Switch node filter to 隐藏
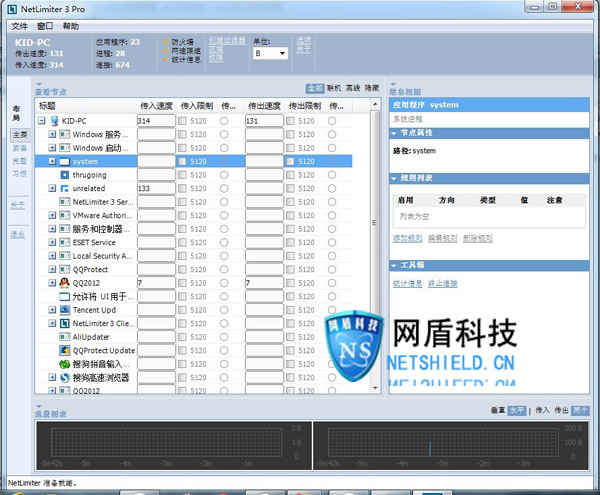The image size is (600, 495). pos(372,88)
